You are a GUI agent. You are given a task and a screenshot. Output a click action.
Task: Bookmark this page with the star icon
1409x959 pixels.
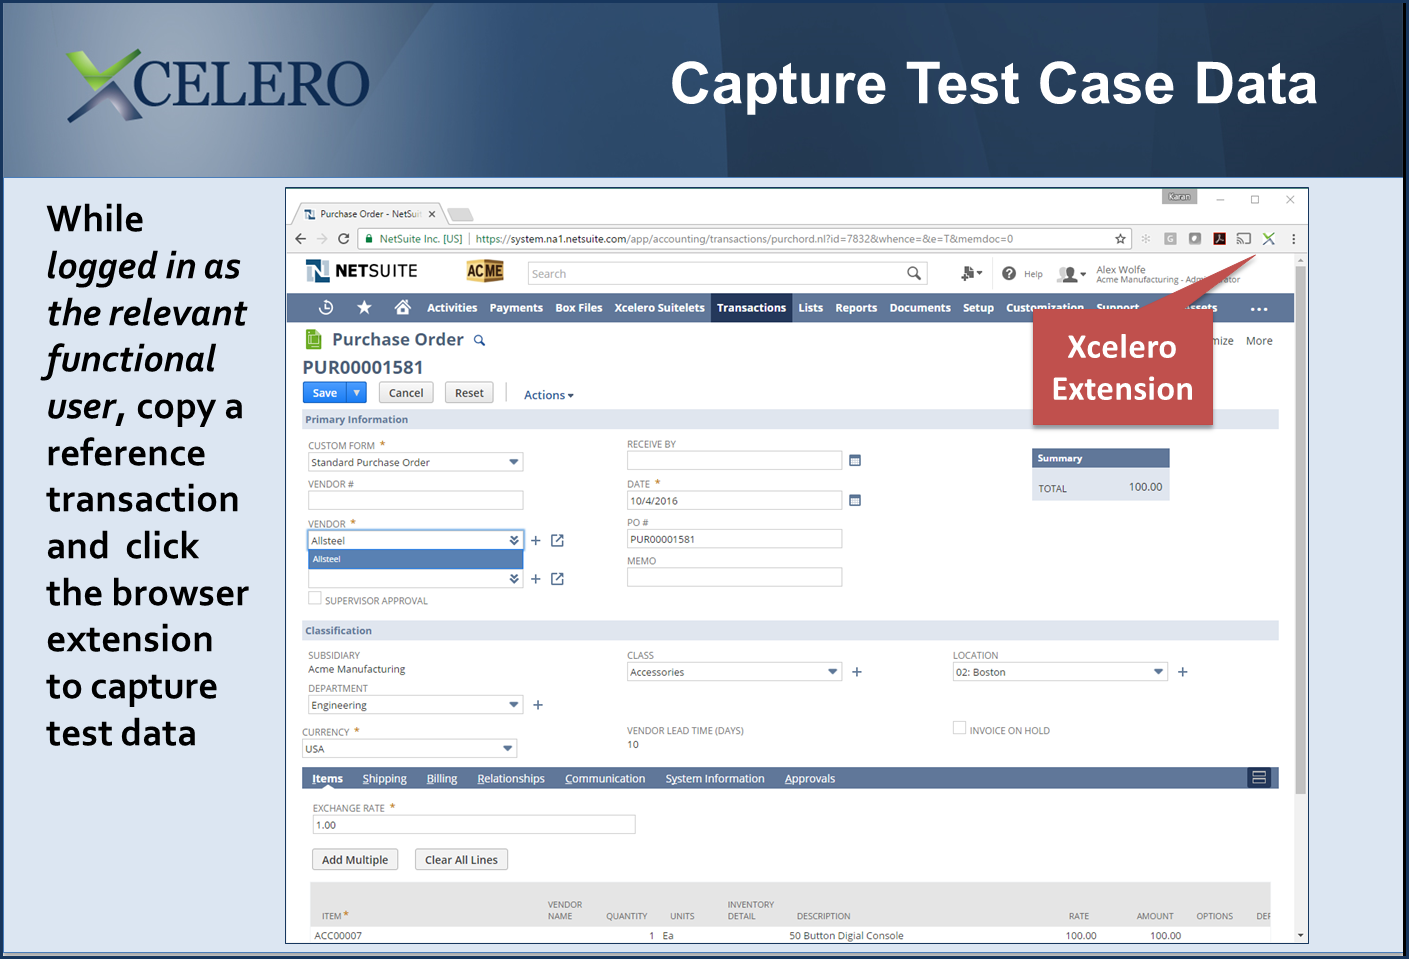pyautogui.click(x=1120, y=239)
